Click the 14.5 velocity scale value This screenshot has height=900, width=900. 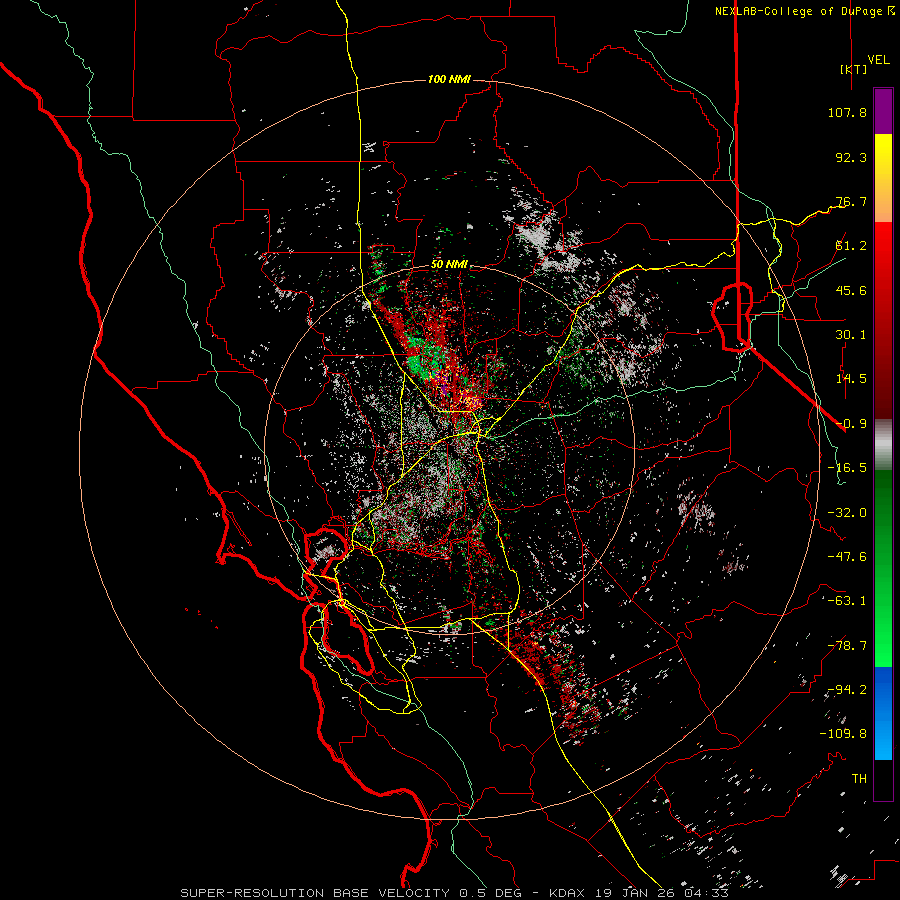(x=851, y=379)
